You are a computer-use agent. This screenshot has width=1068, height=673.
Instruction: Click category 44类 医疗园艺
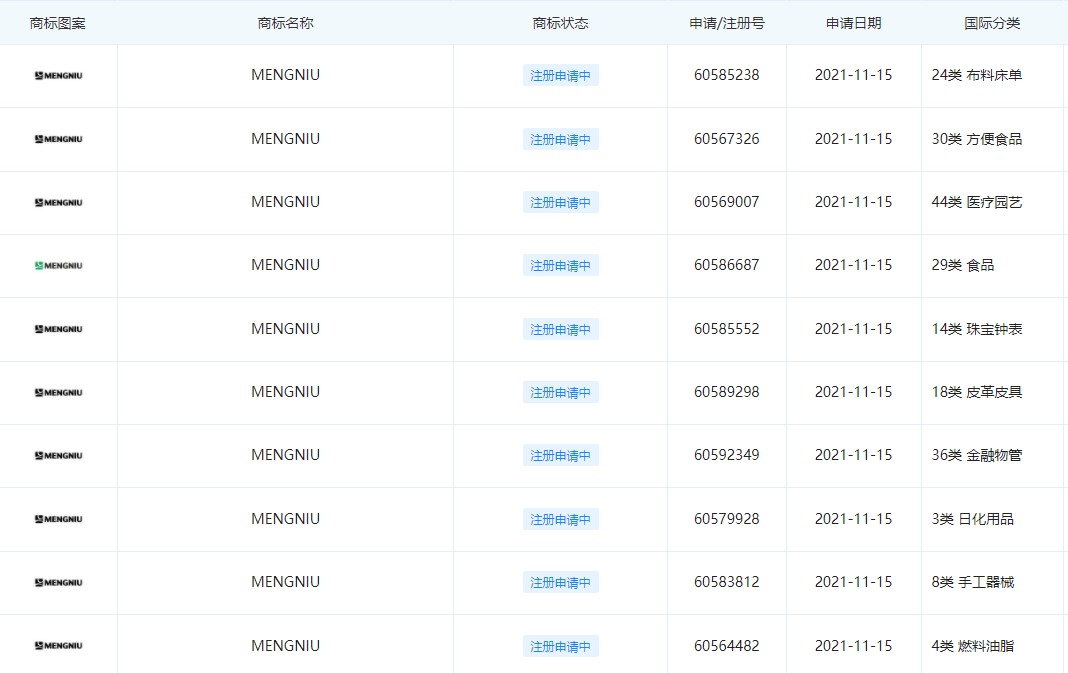977,202
